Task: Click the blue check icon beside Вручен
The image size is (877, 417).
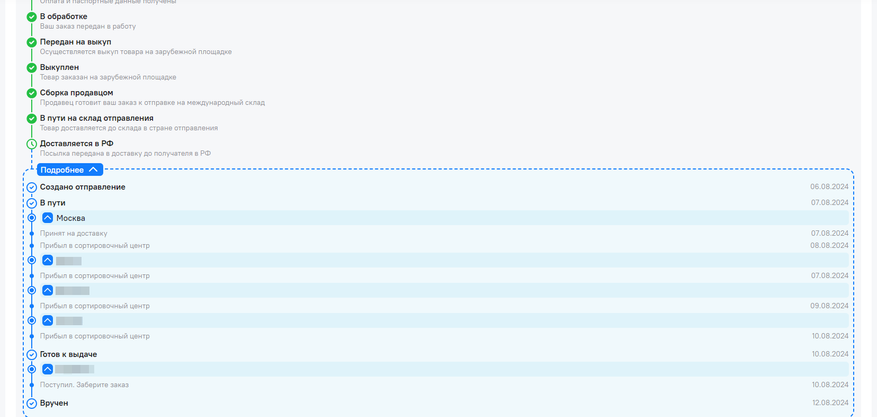Action: [32, 403]
